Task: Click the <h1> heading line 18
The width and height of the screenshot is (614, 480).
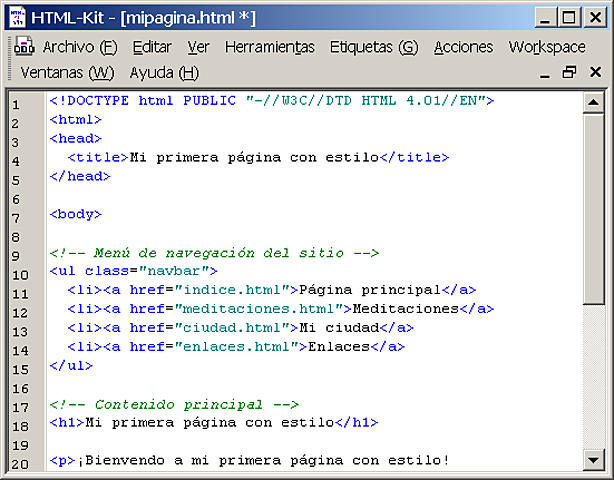Action: pos(214,423)
